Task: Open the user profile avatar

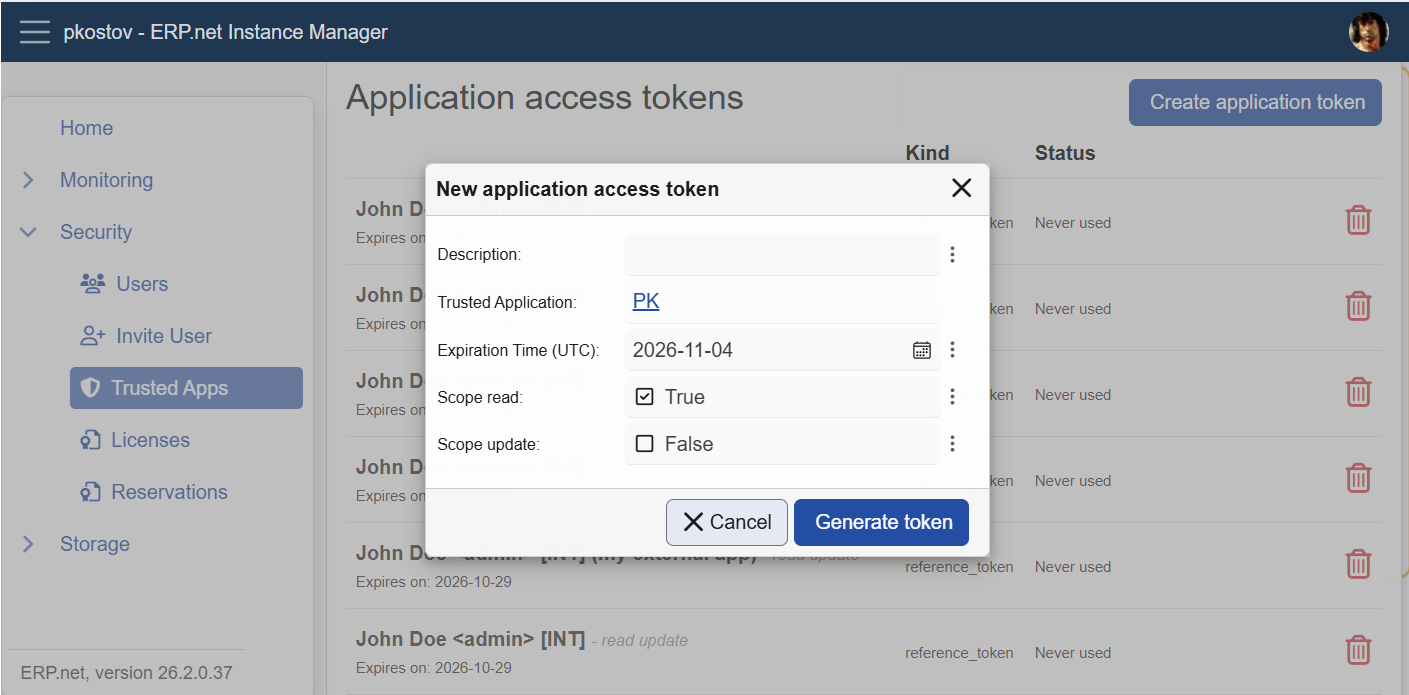Action: (1368, 32)
